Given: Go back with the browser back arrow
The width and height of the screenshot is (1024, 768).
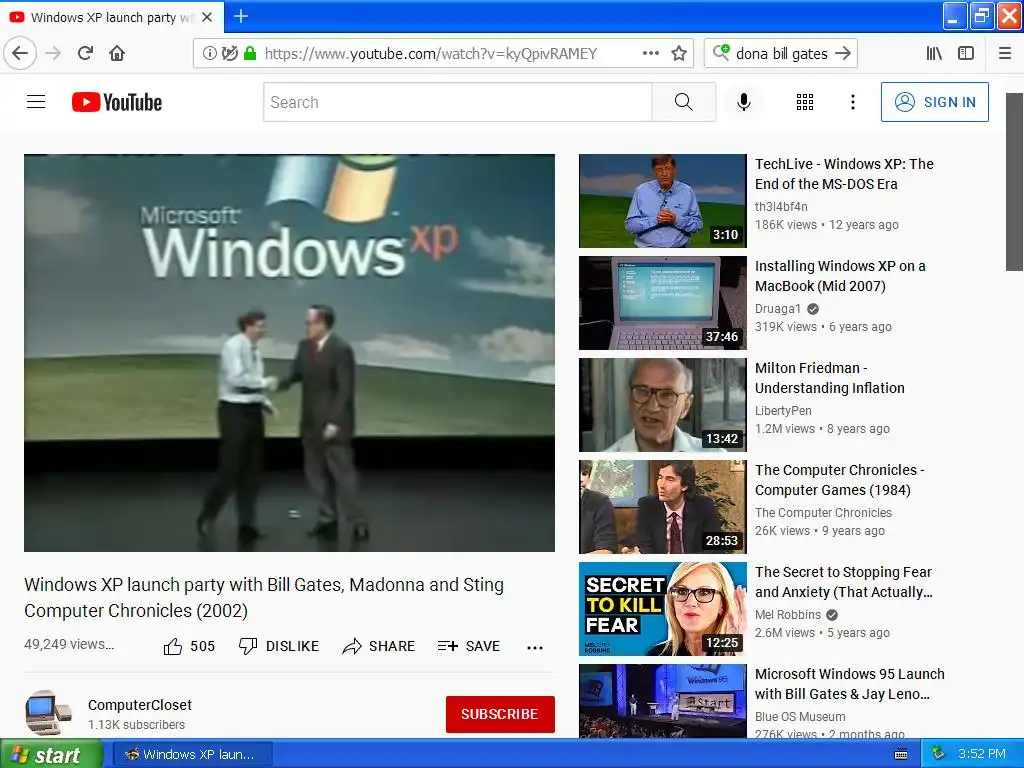Looking at the screenshot, I should (20, 53).
